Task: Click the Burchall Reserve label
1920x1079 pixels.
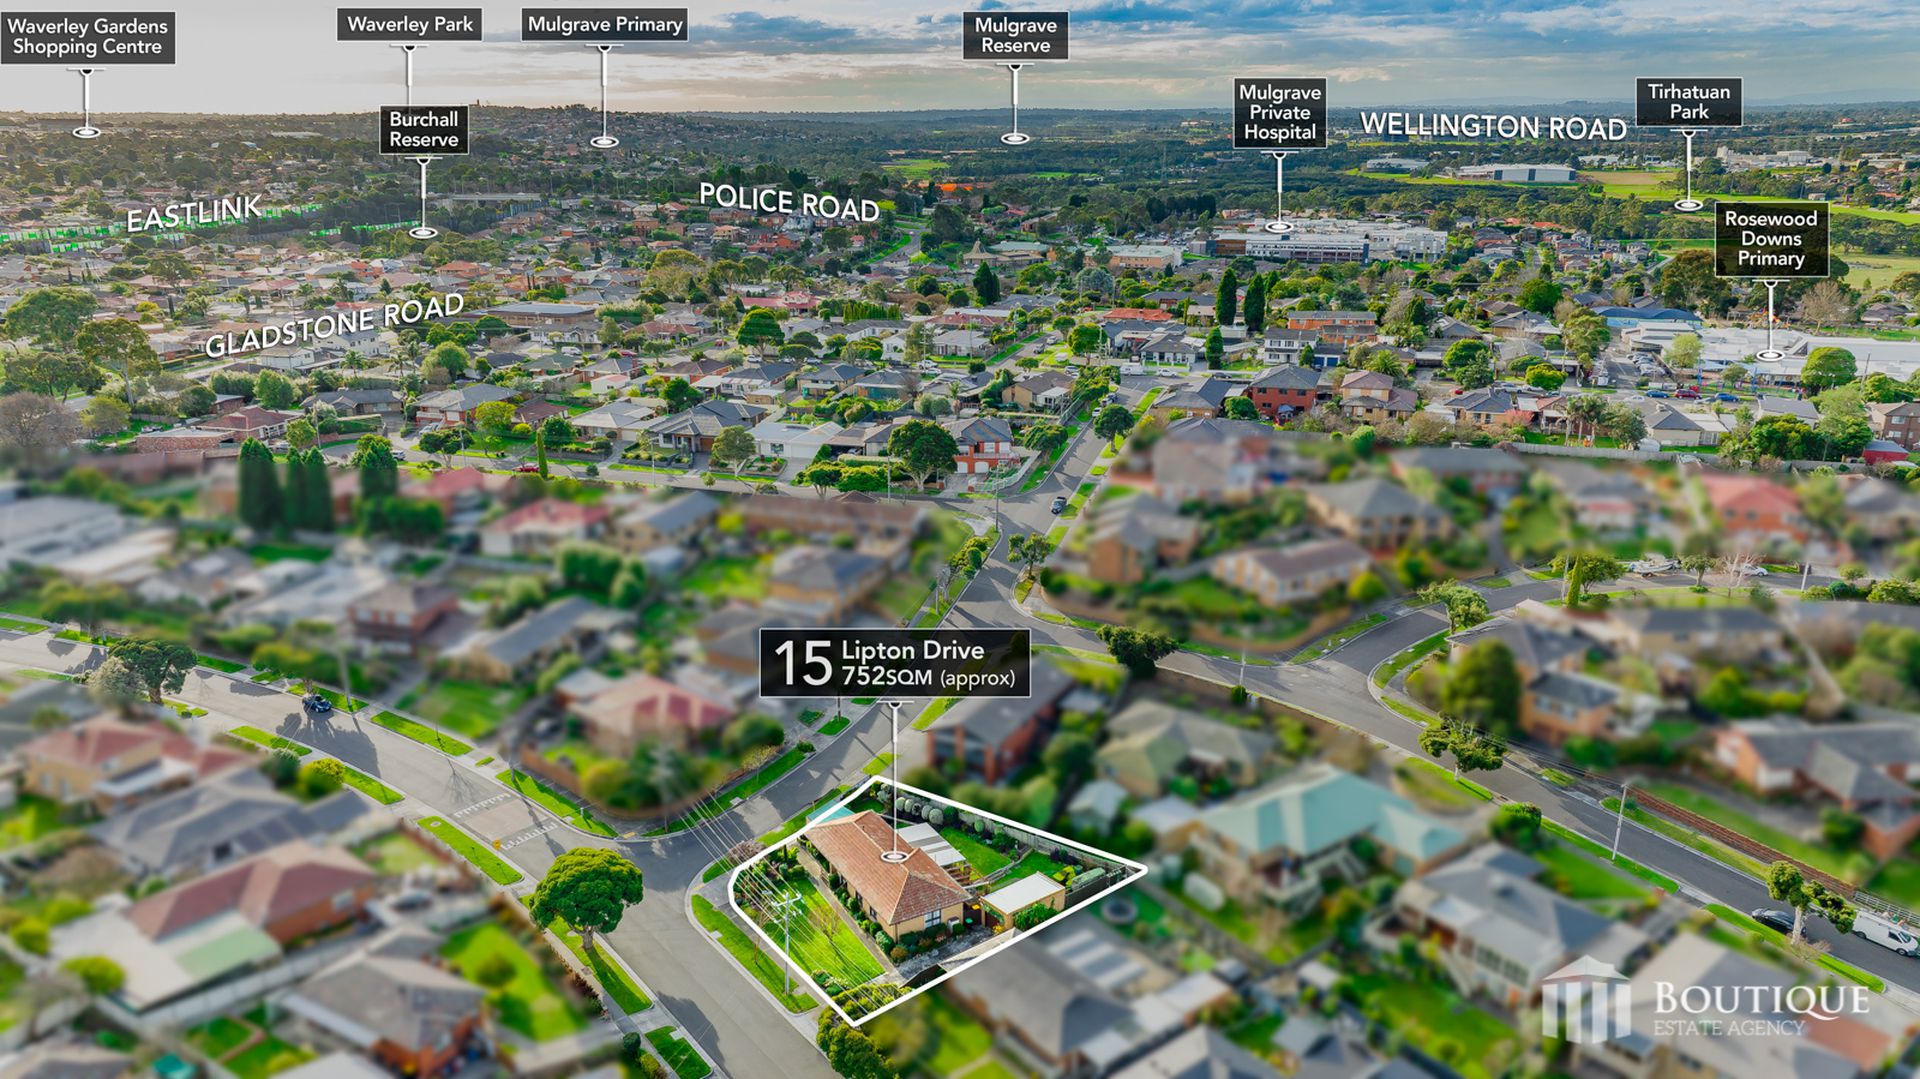Action: (424, 129)
